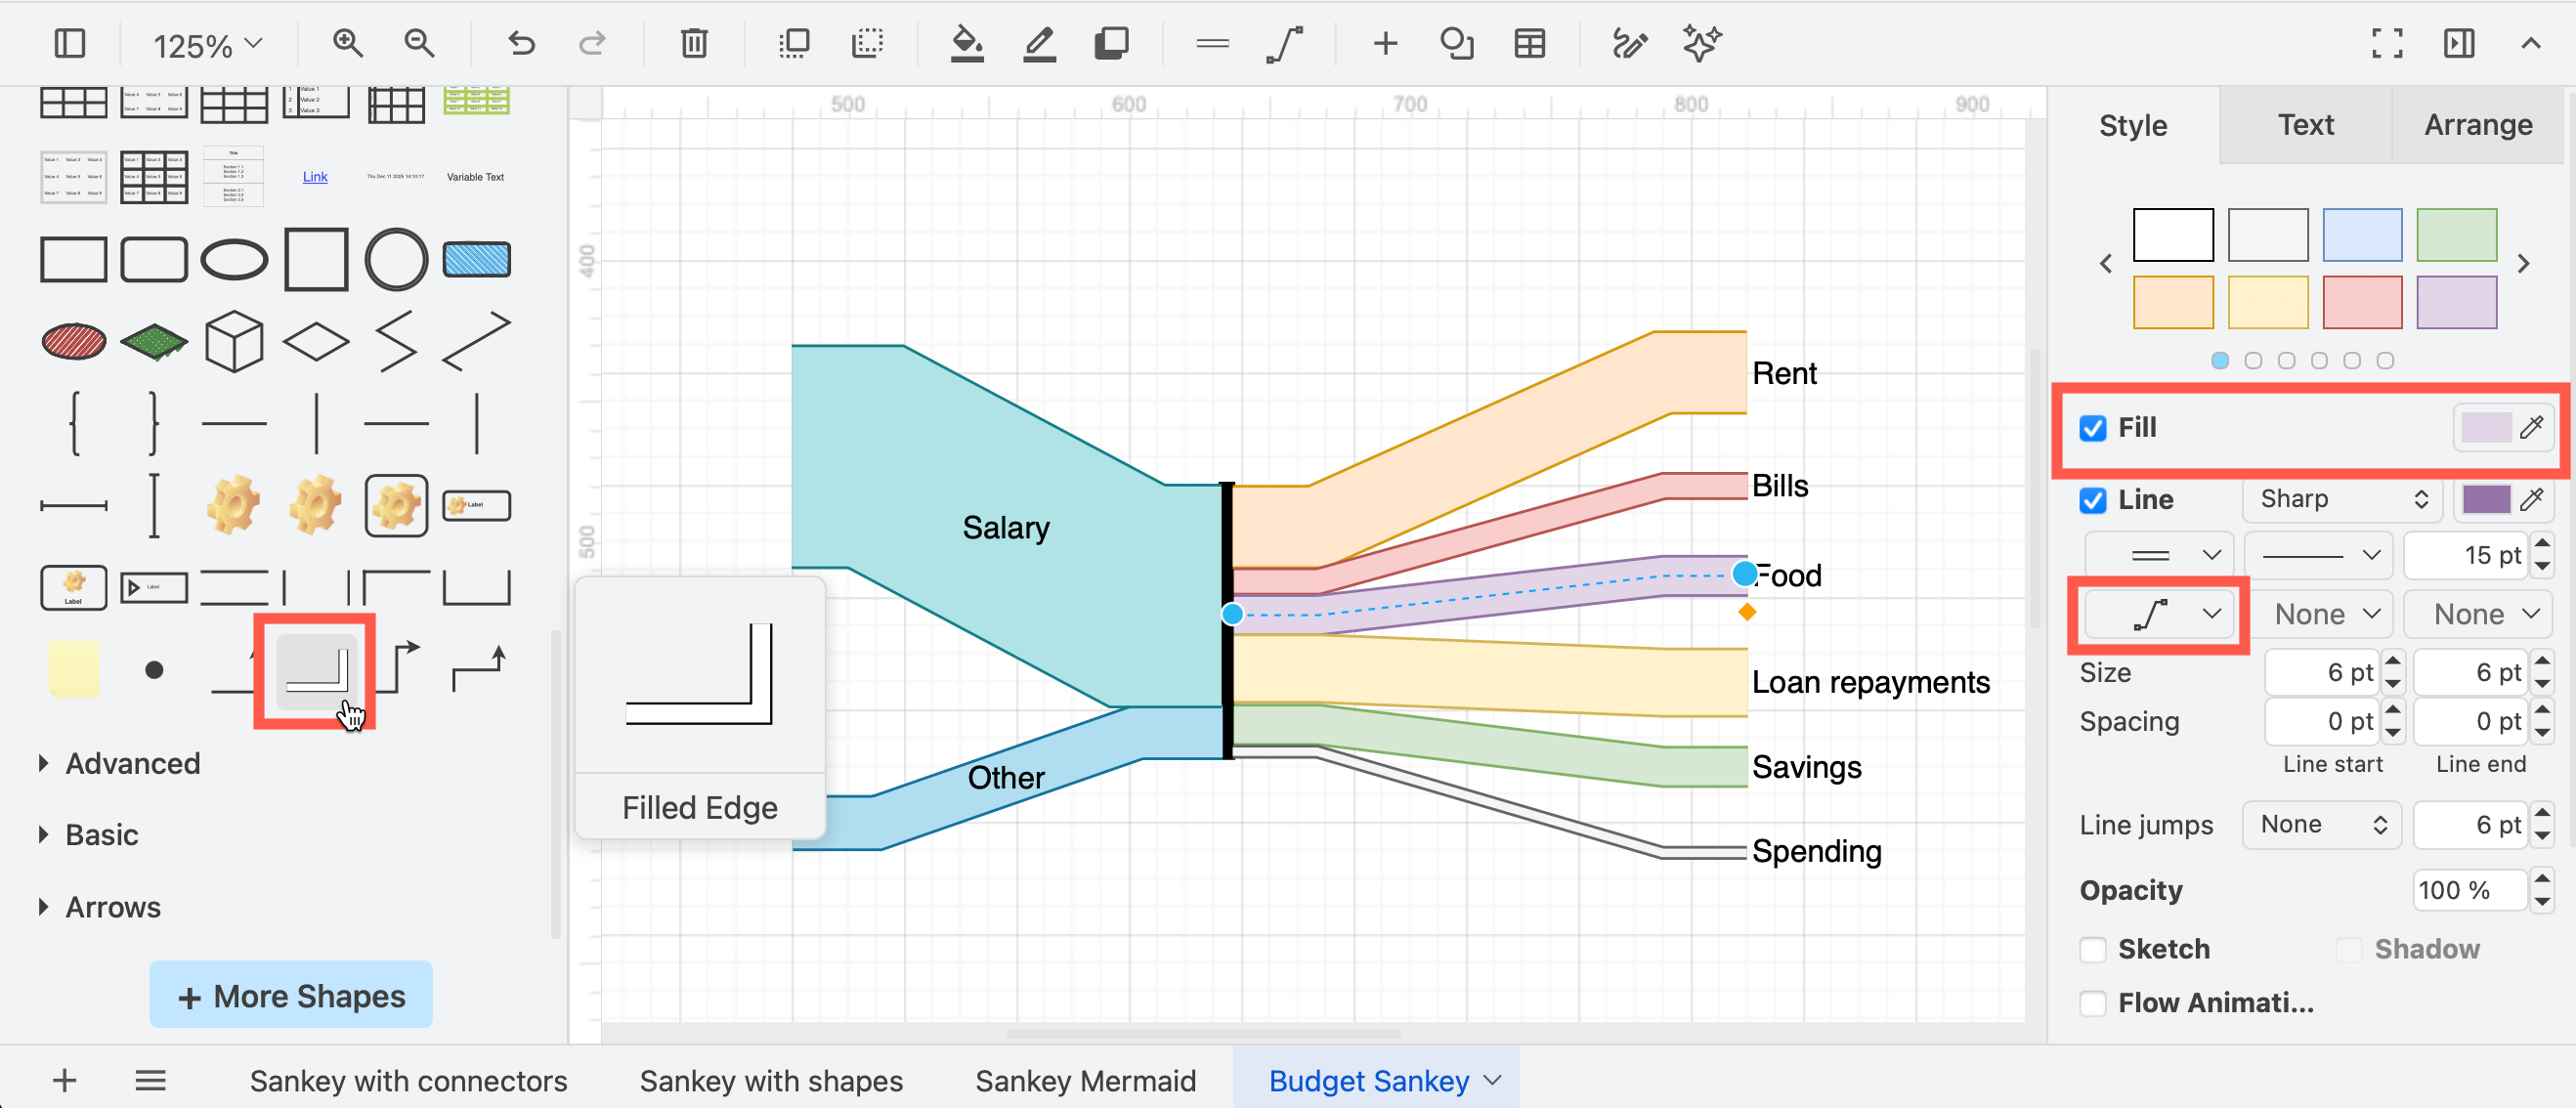Switch to the Arrange tab

coord(2477,124)
